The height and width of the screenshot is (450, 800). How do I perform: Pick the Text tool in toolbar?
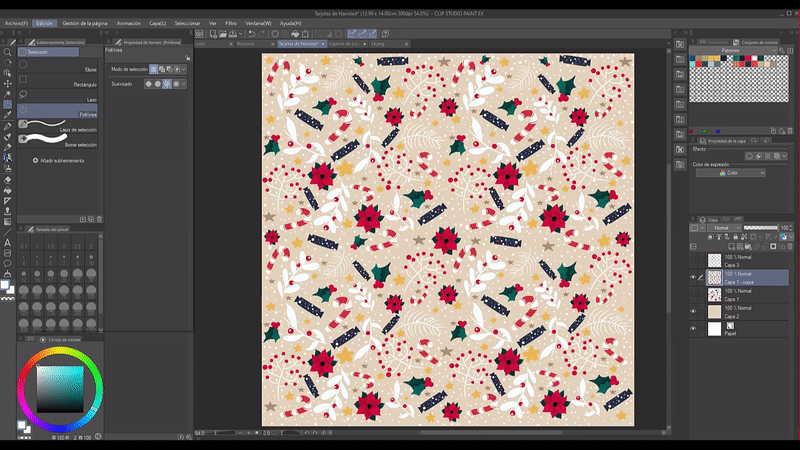pos(7,242)
